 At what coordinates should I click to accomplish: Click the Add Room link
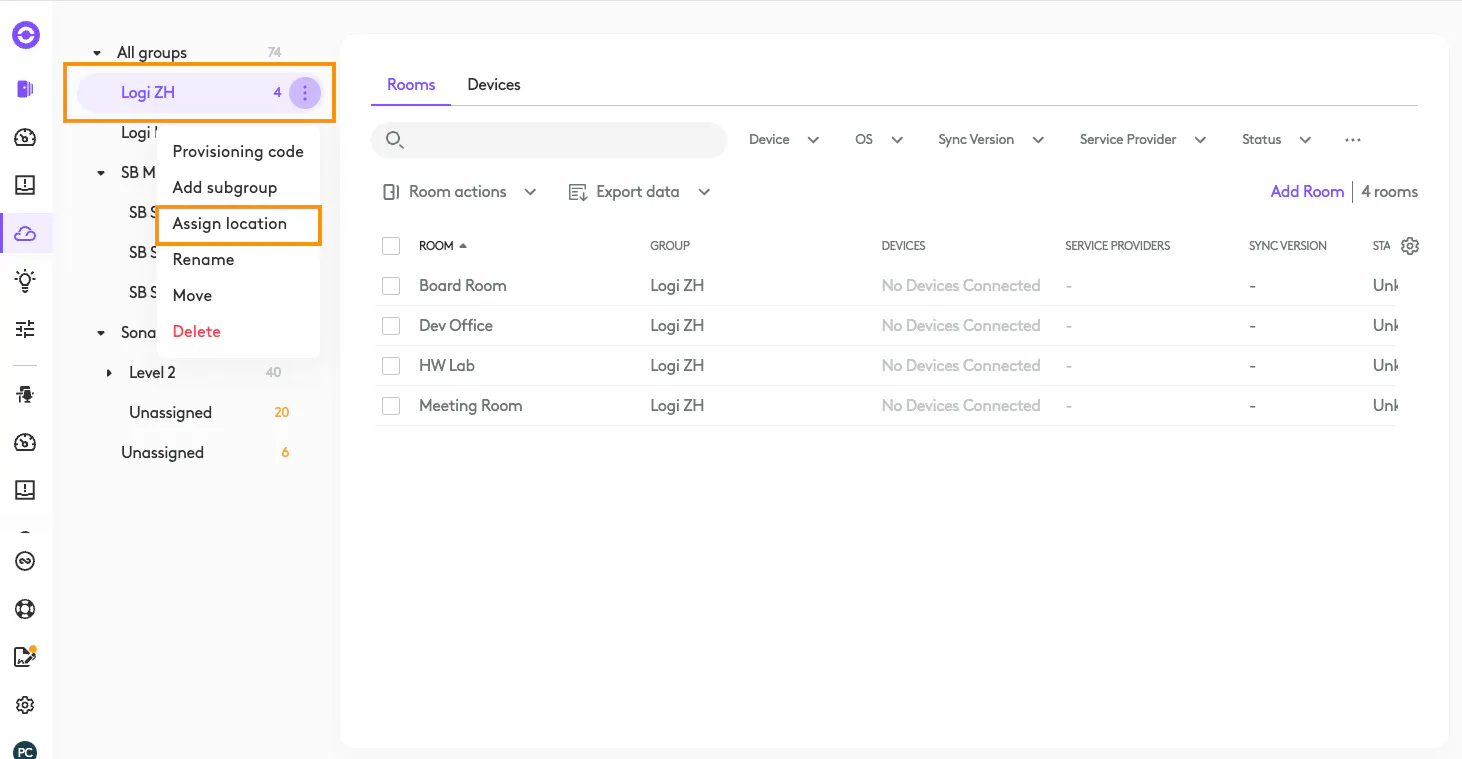(x=1307, y=192)
